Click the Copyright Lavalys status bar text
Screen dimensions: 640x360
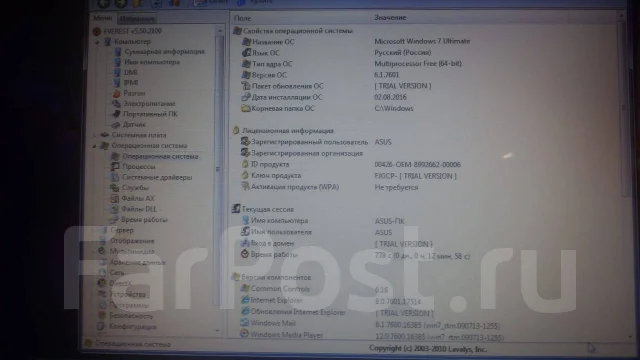[x=428, y=349]
